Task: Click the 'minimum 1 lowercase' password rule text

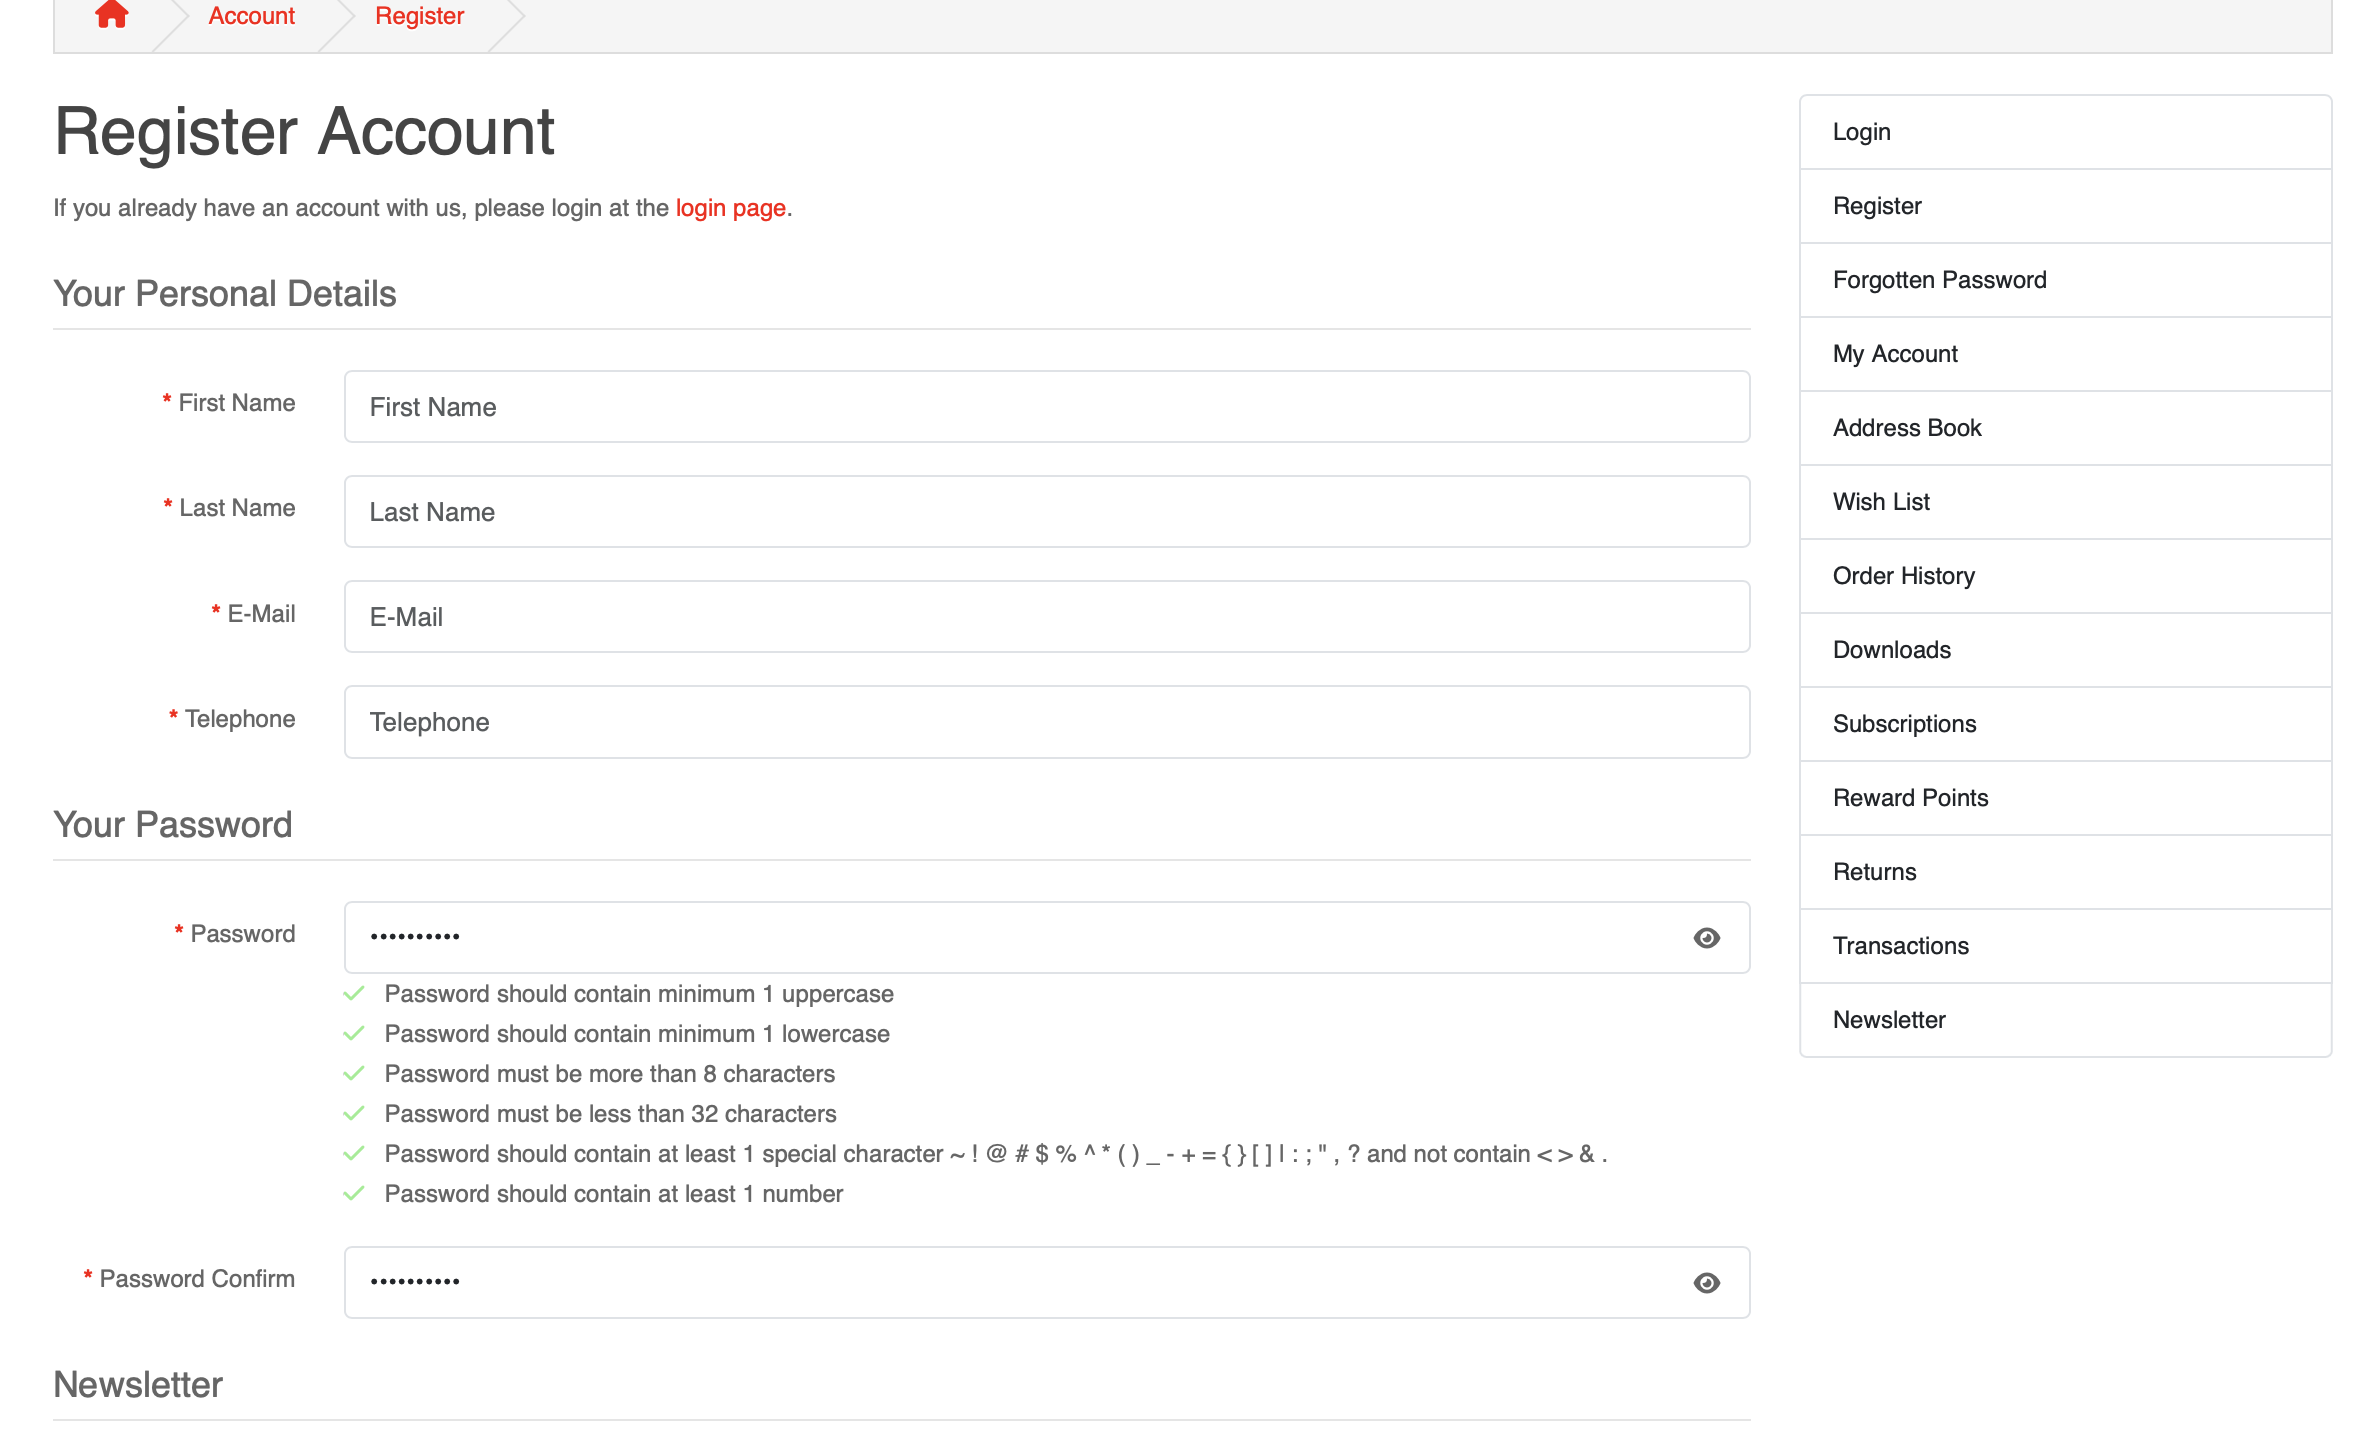Action: [637, 1034]
